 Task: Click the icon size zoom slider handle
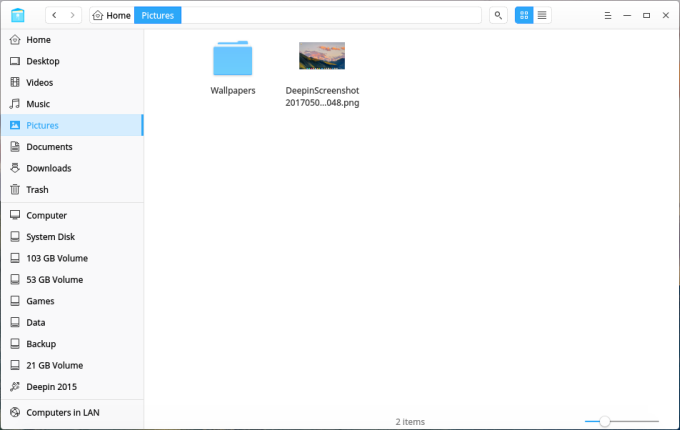pos(605,421)
